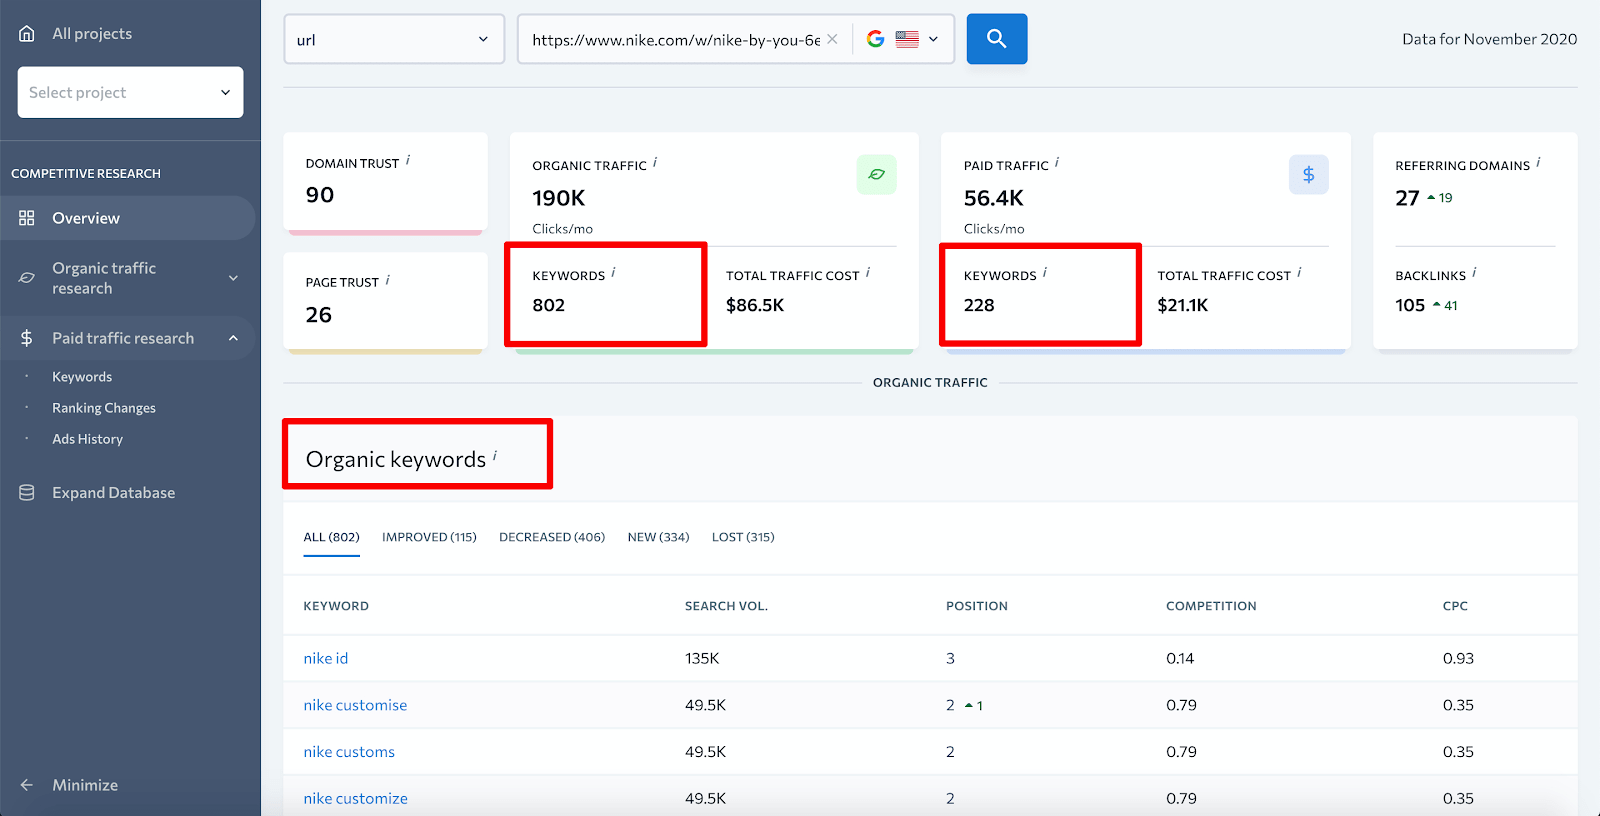Image resolution: width=1600 pixels, height=816 pixels.
Task: Click the CPC column header
Action: [1455, 606]
